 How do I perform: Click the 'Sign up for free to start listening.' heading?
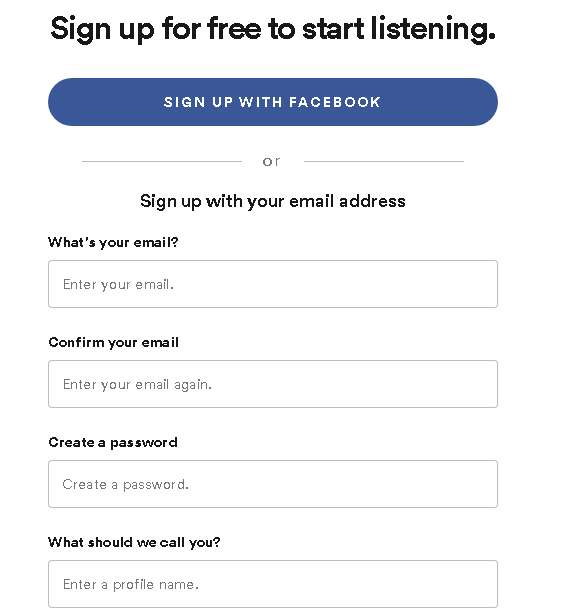click(273, 29)
